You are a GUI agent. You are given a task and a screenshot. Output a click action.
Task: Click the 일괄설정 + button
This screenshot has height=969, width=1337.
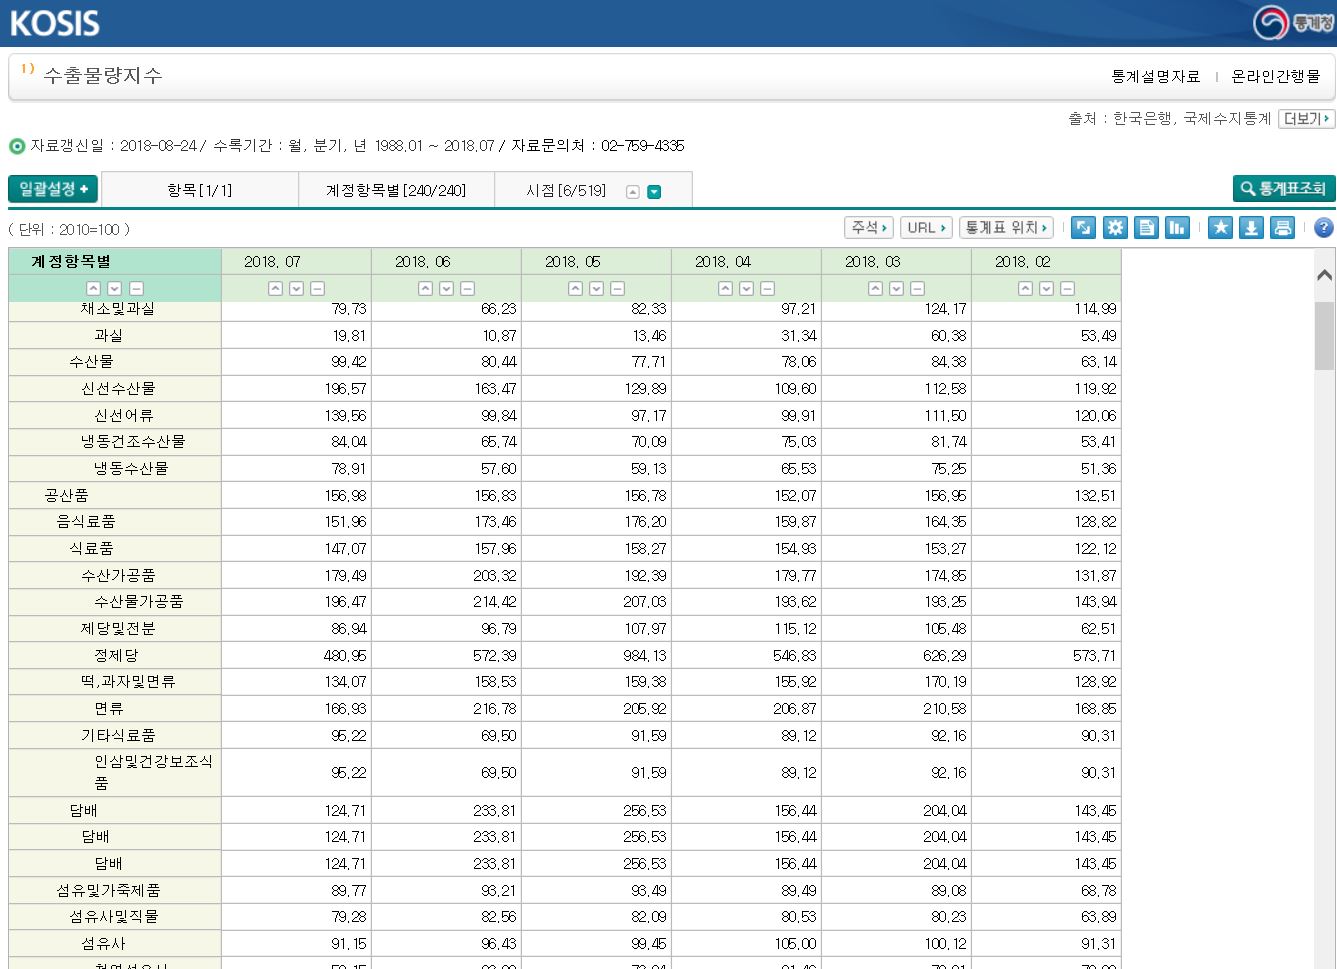pyautogui.click(x=53, y=189)
